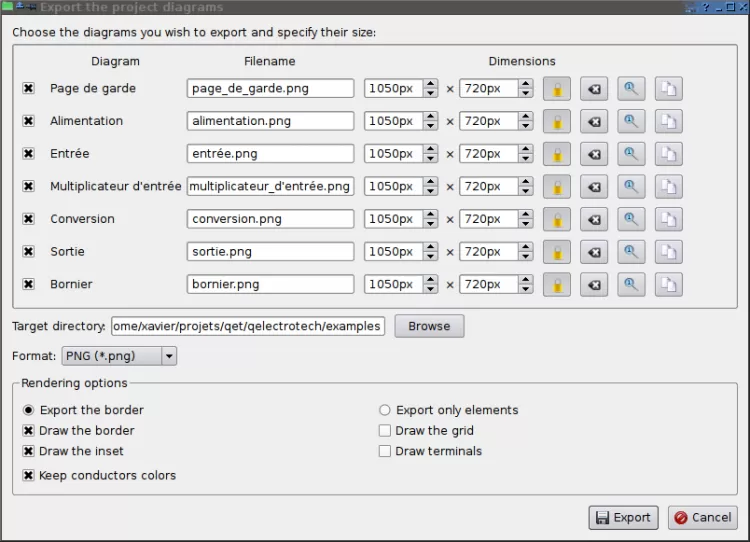Uncheck the Alimentation diagram checkbox

[x=28, y=122]
